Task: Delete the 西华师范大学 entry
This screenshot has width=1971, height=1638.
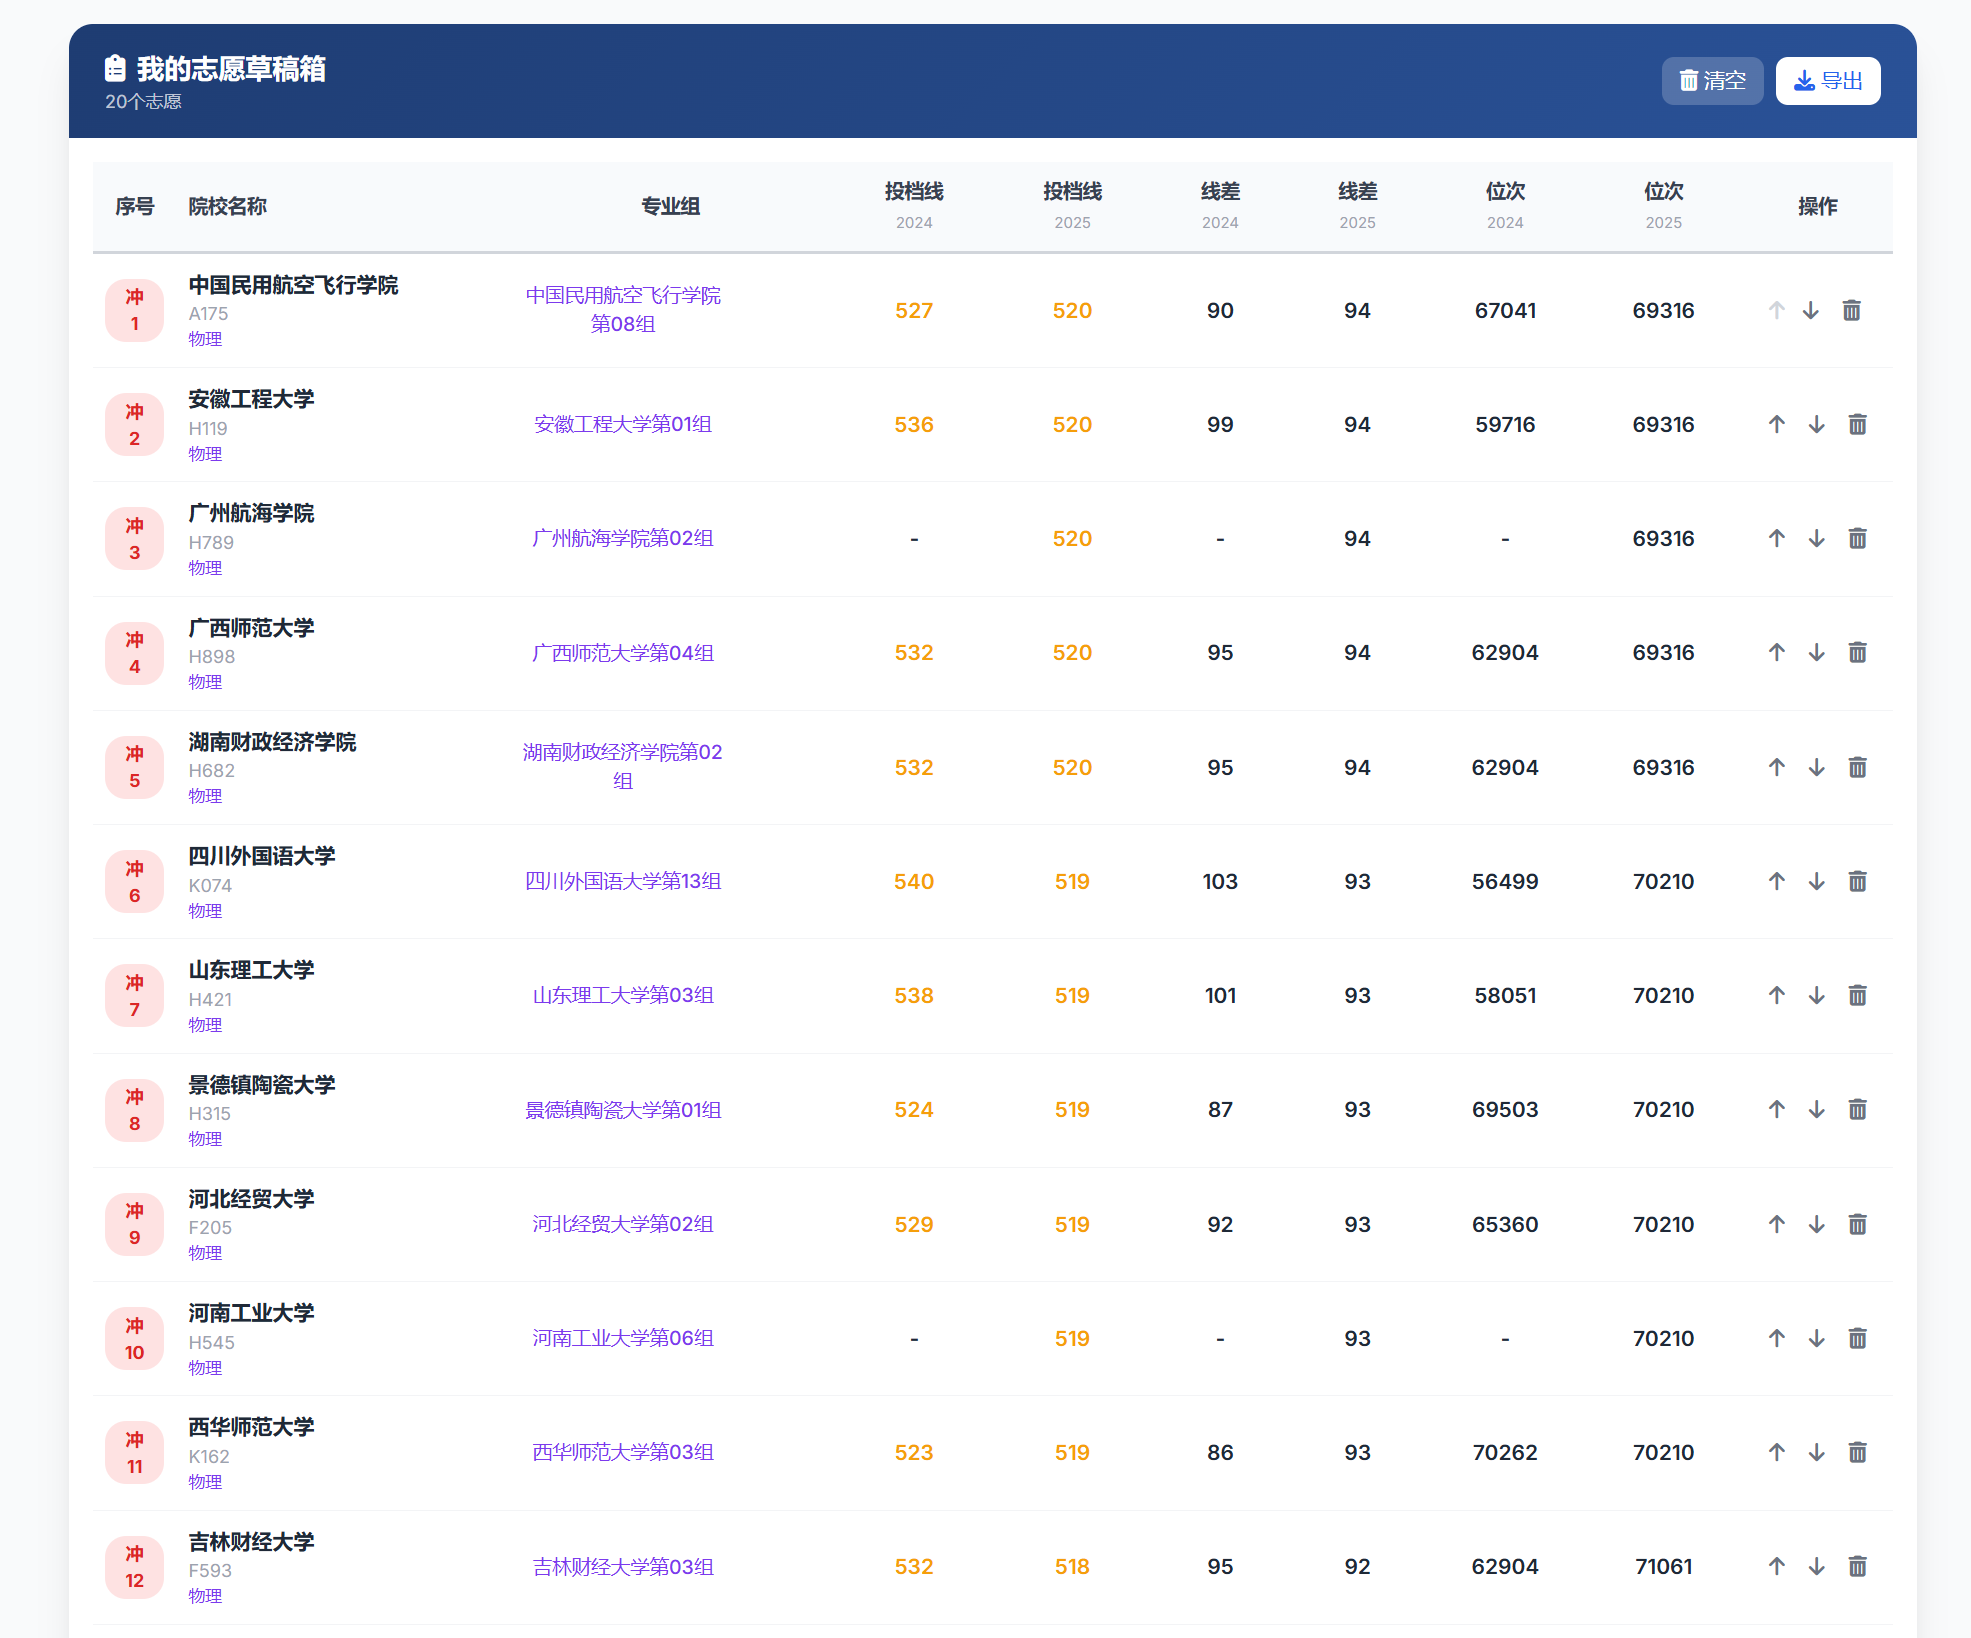Action: (x=1858, y=1453)
